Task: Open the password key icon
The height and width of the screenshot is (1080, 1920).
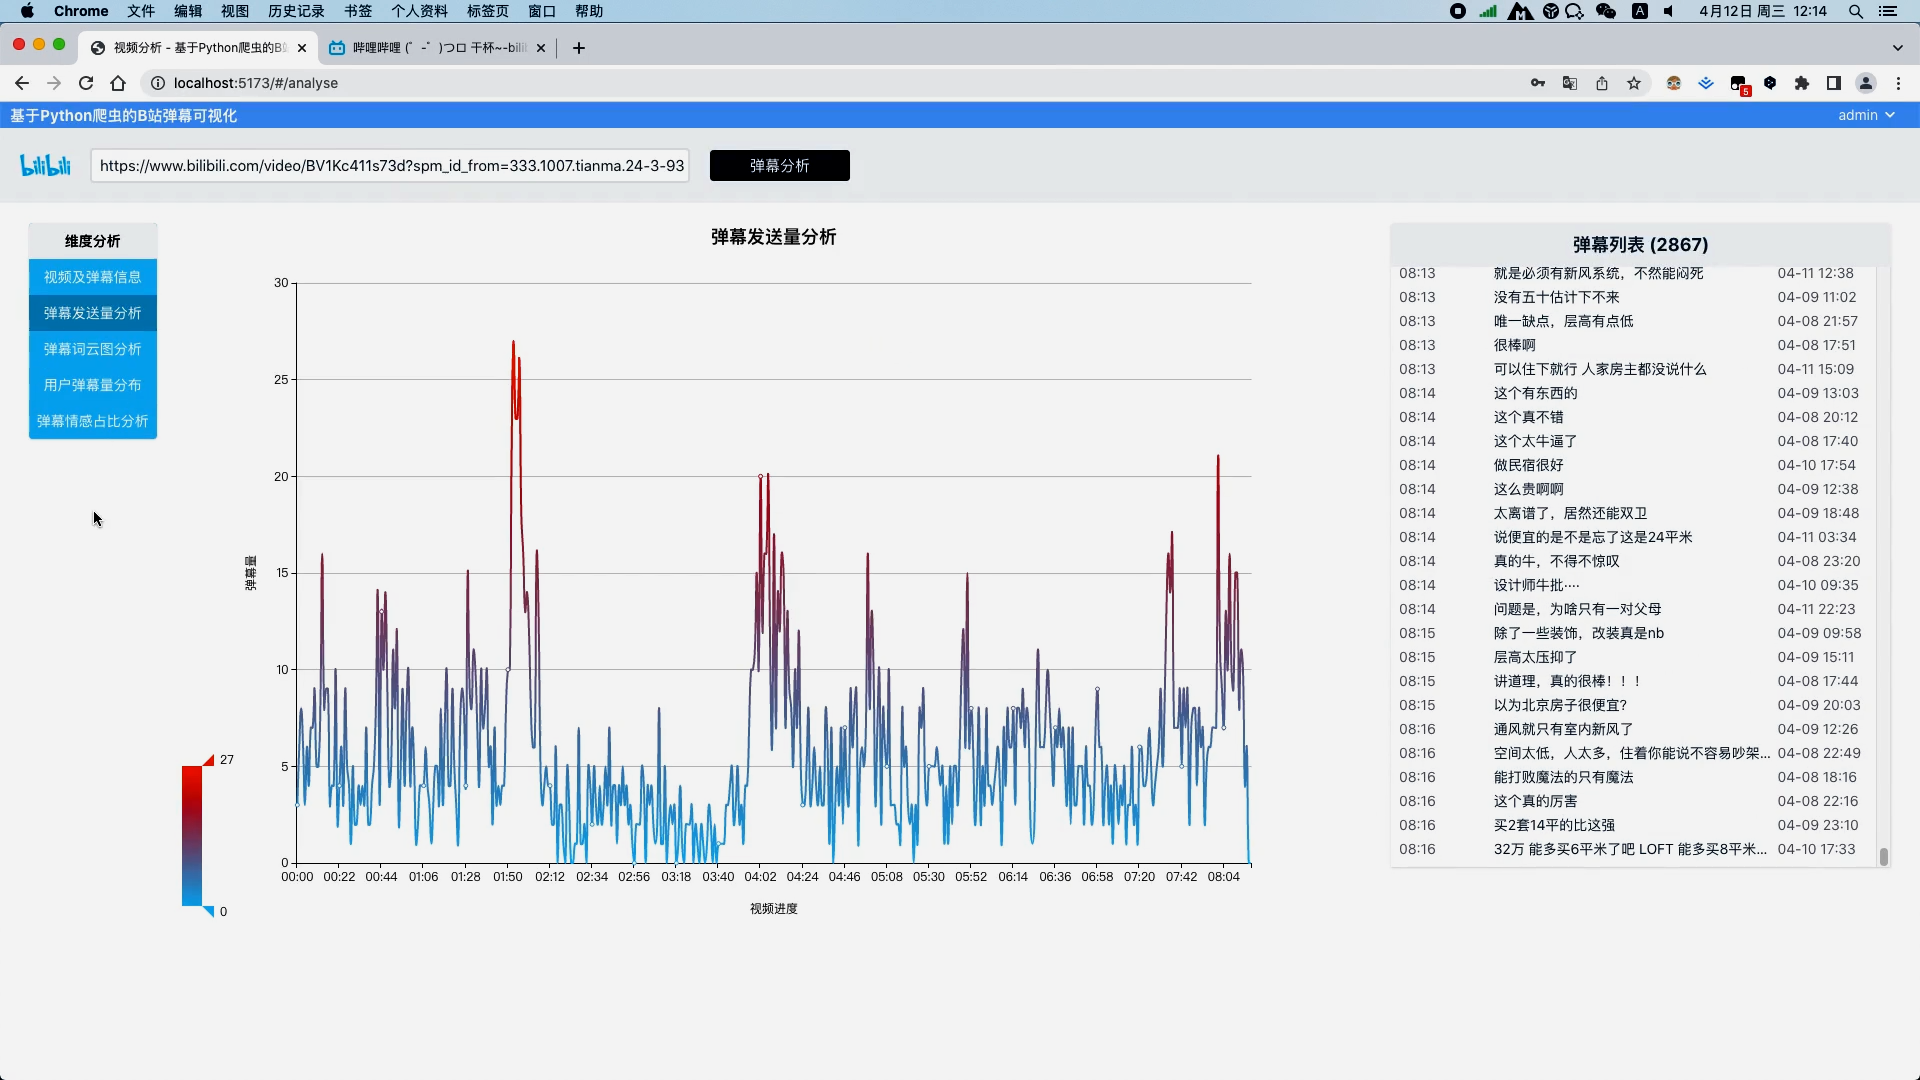Action: [x=1538, y=83]
